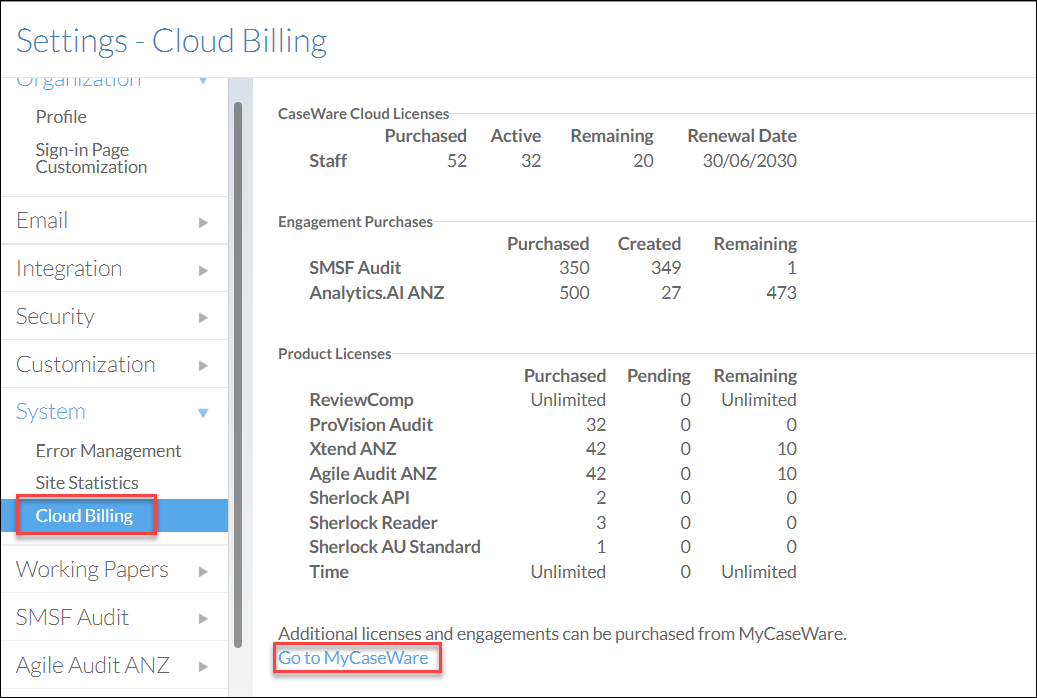Click the Working Papers sidebar heading

coord(92,570)
